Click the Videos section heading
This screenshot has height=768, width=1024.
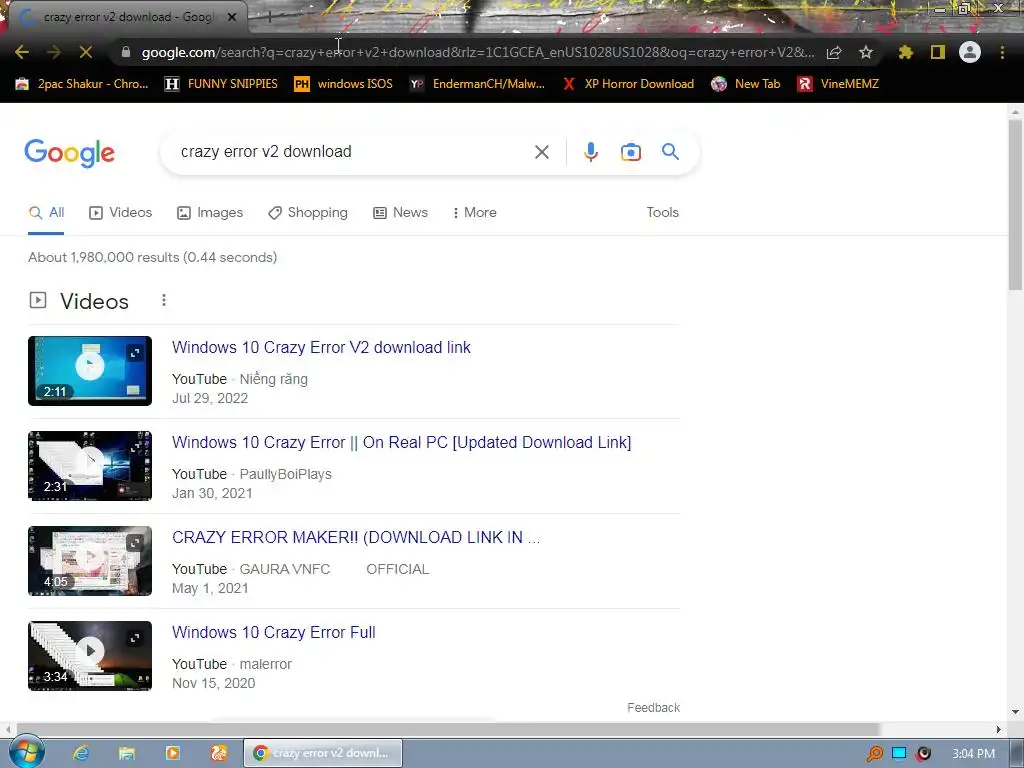[x=94, y=302]
